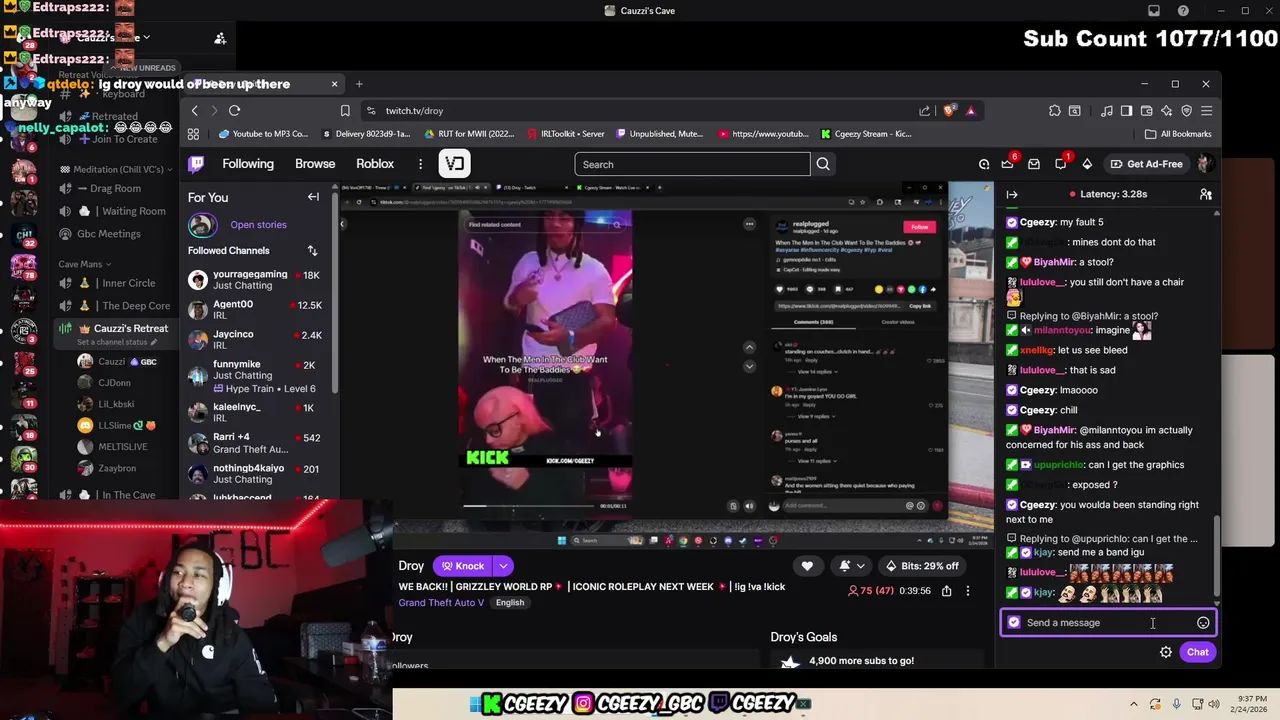Viewport: 1280px width, 720px height.
Task: Open new browser tab plus button
Action: click(359, 84)
